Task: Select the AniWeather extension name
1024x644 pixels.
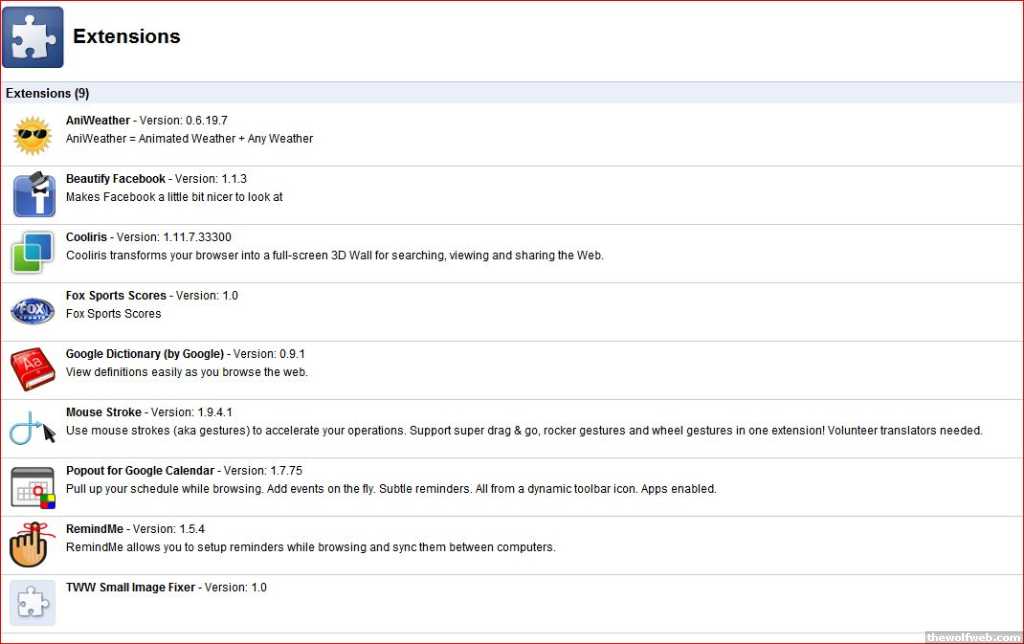Action: tap(97, 121)
